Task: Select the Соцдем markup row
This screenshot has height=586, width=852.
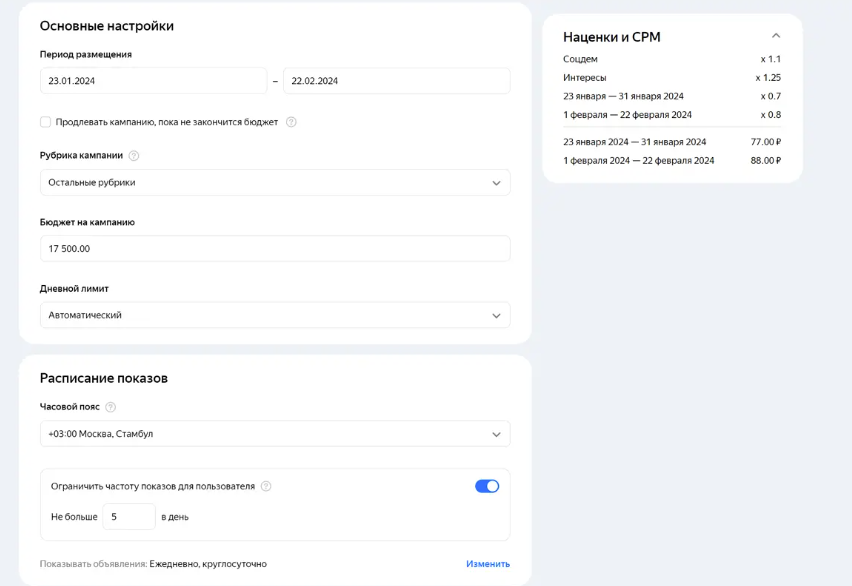Action: 672,59
